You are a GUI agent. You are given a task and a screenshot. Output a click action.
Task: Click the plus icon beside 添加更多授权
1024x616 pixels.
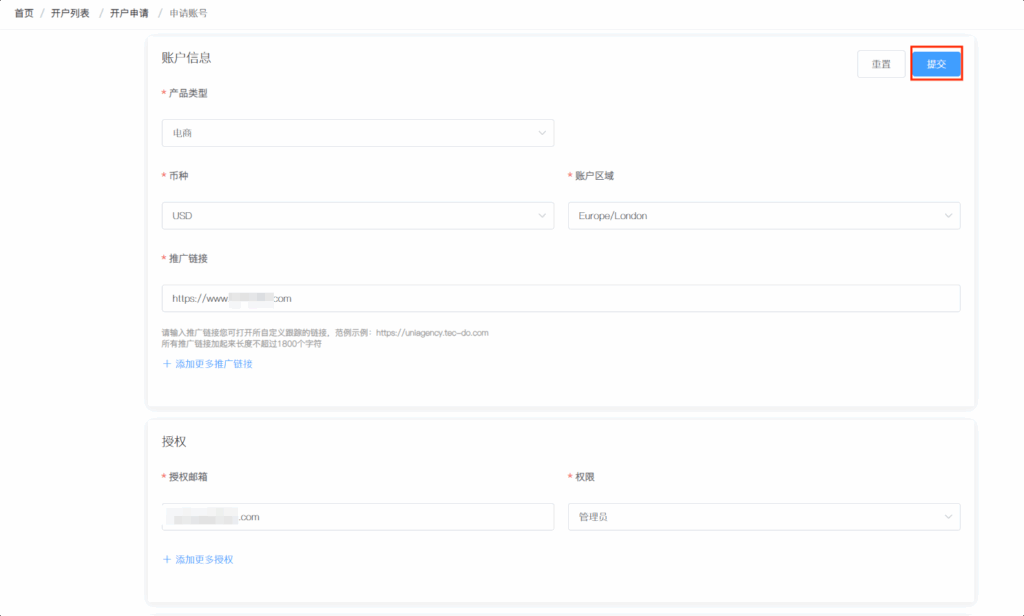167,560
